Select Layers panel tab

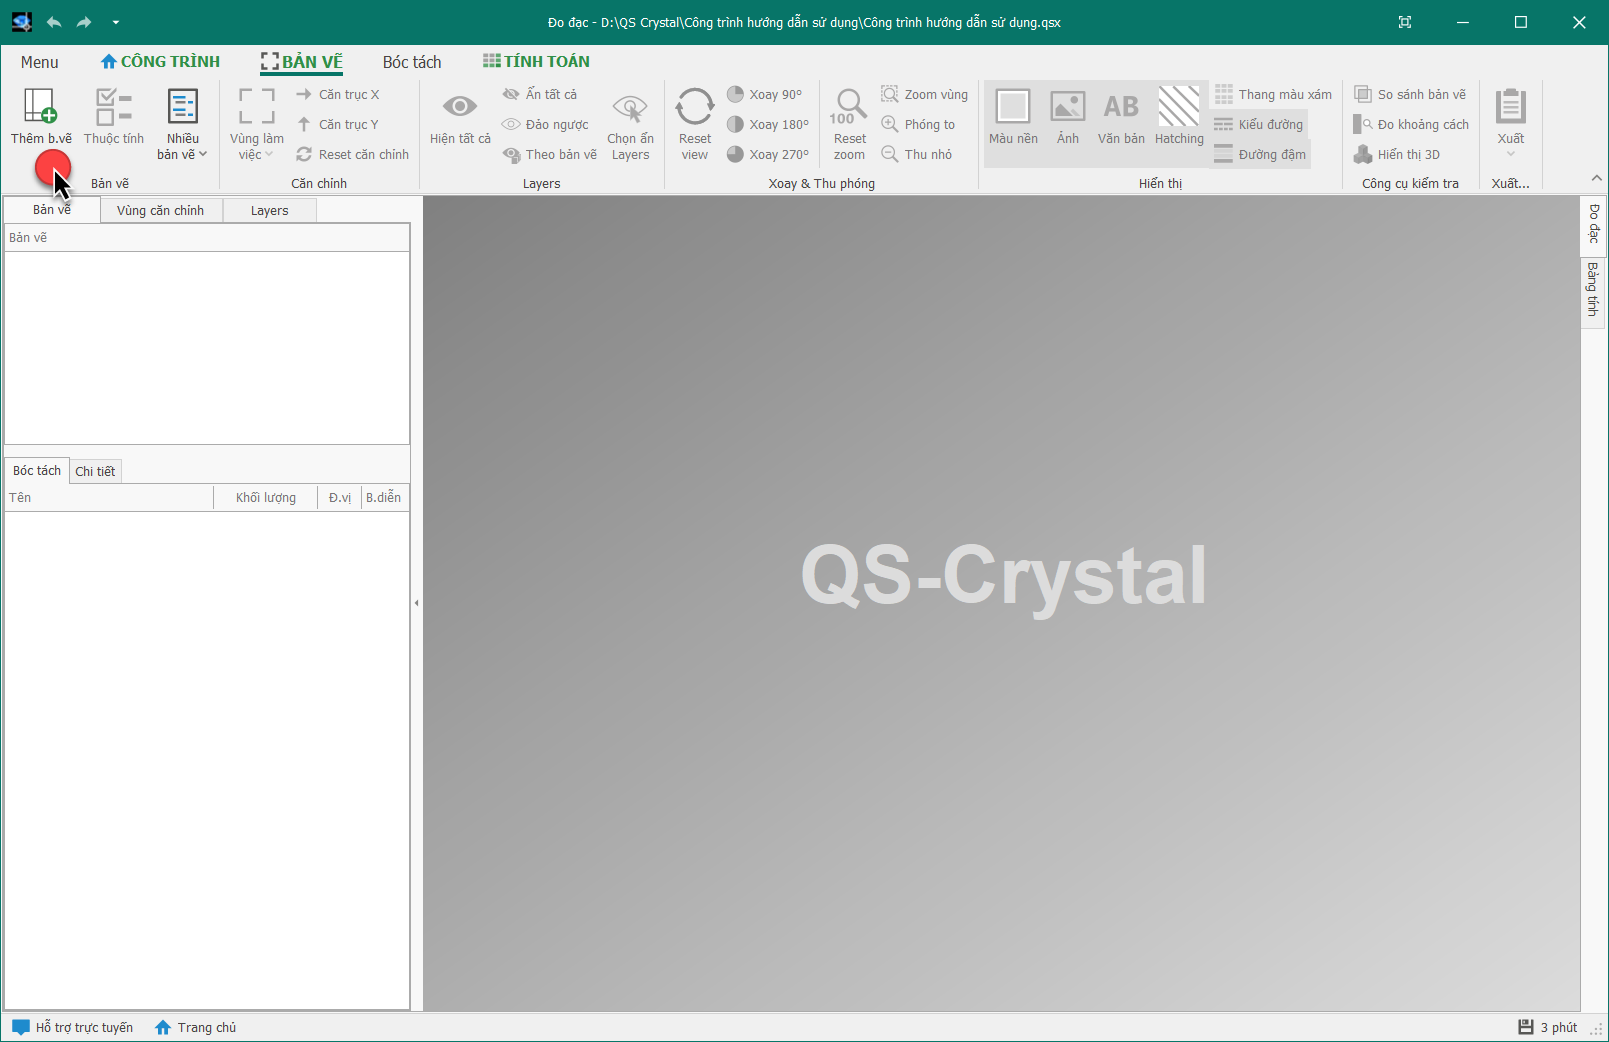click(269, 210)
